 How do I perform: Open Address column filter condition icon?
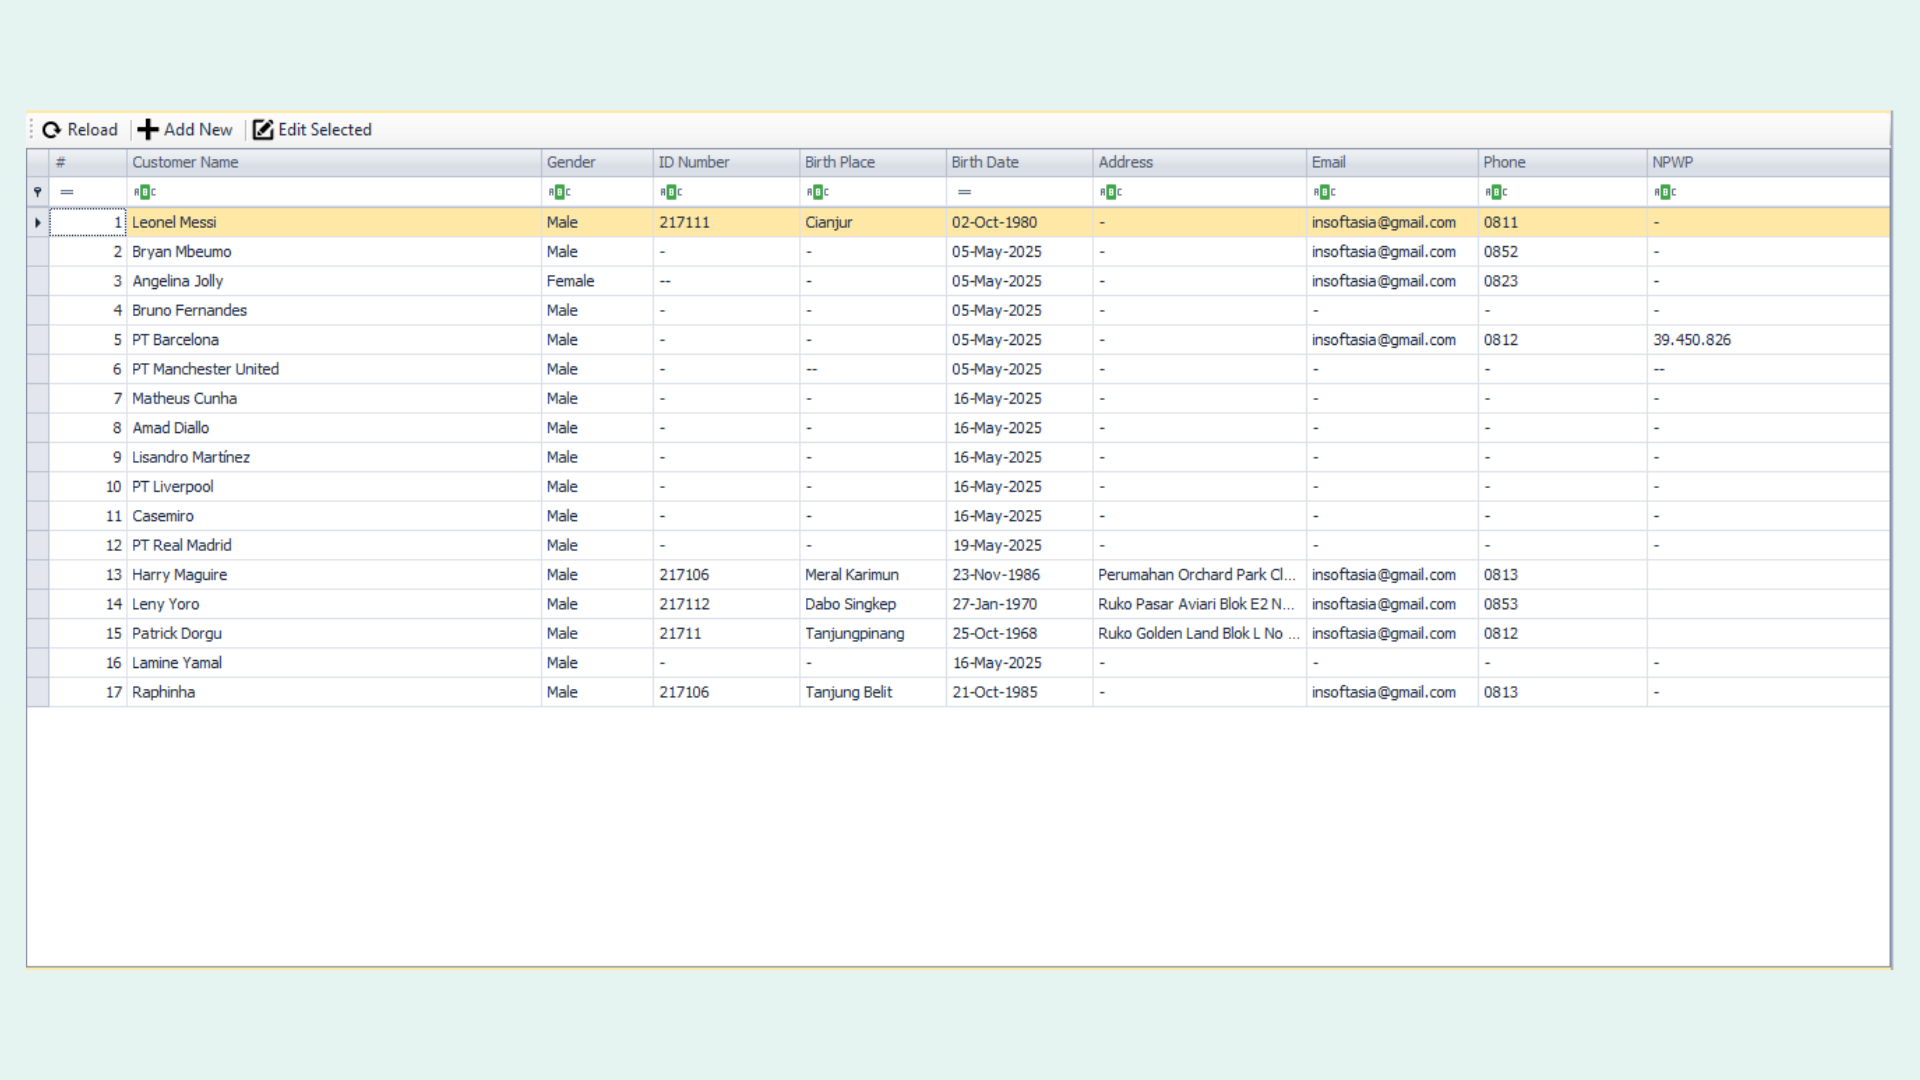1111,192
